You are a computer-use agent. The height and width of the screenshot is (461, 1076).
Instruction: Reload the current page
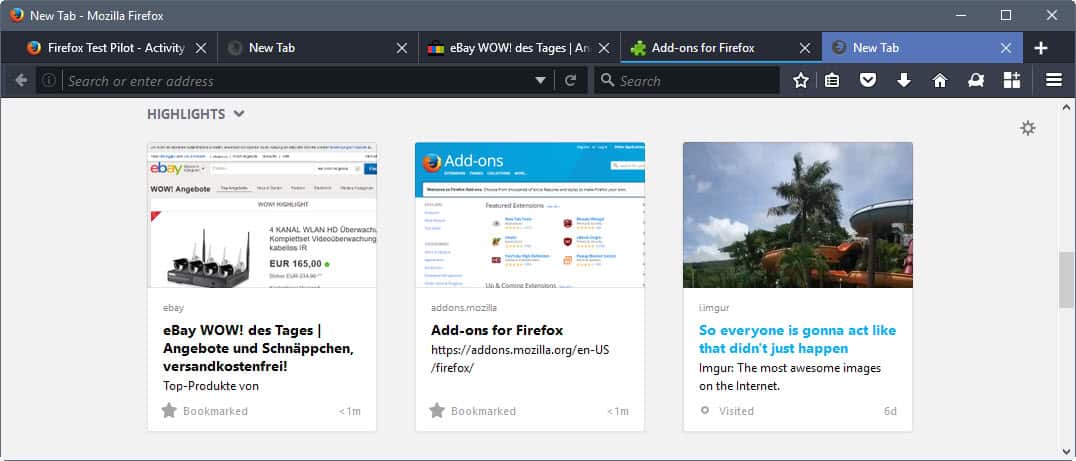[x=570, y=81]
